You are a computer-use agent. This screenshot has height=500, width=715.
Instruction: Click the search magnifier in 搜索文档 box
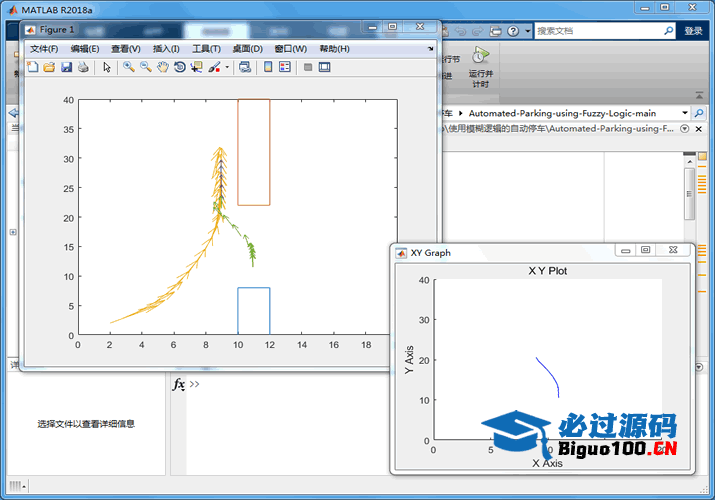coord(668,31)
